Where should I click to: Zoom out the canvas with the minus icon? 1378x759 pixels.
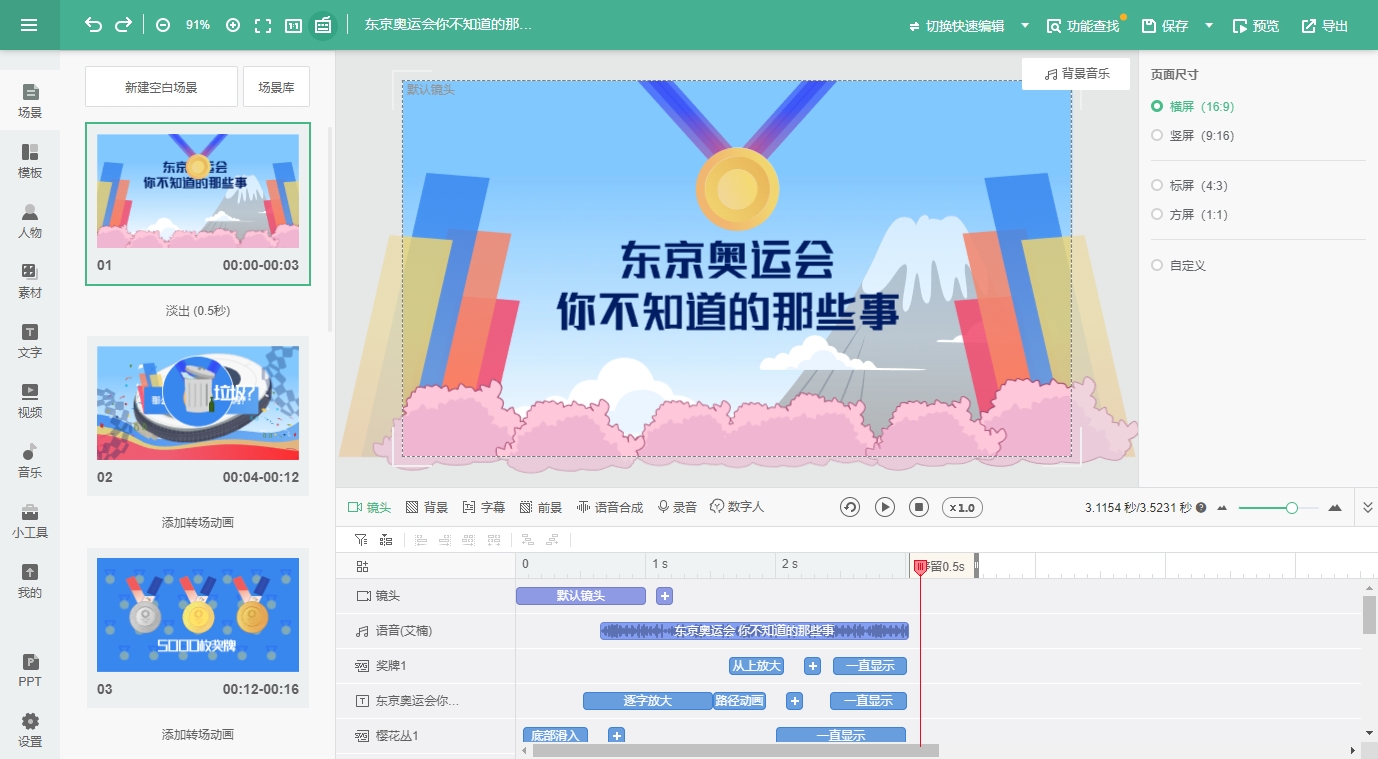click(x=163, y=25)
